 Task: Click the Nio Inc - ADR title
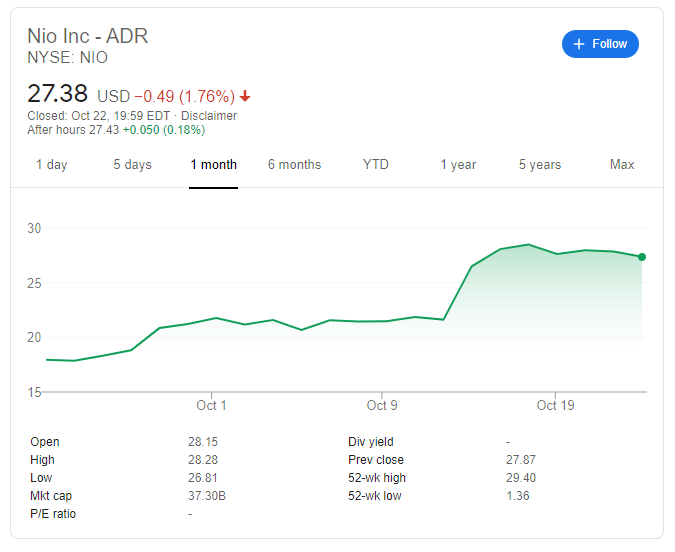pos(88,36)
